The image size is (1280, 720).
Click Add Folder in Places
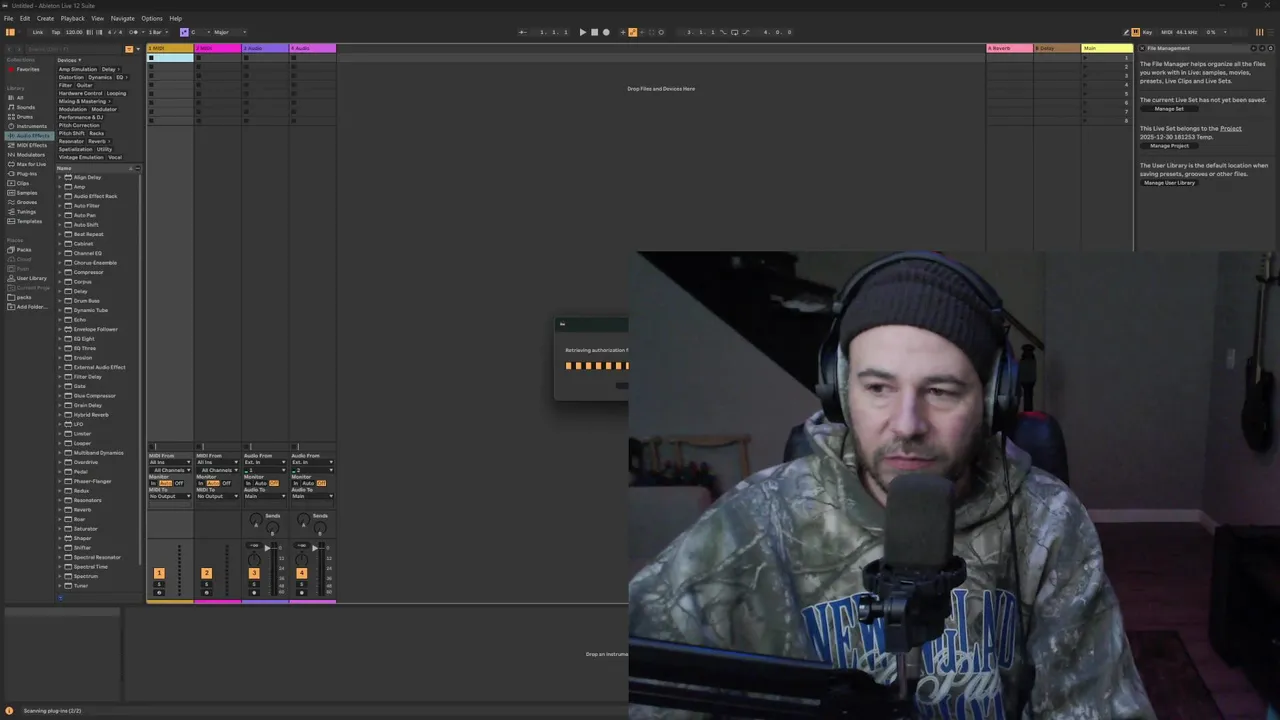coord(30,306)
